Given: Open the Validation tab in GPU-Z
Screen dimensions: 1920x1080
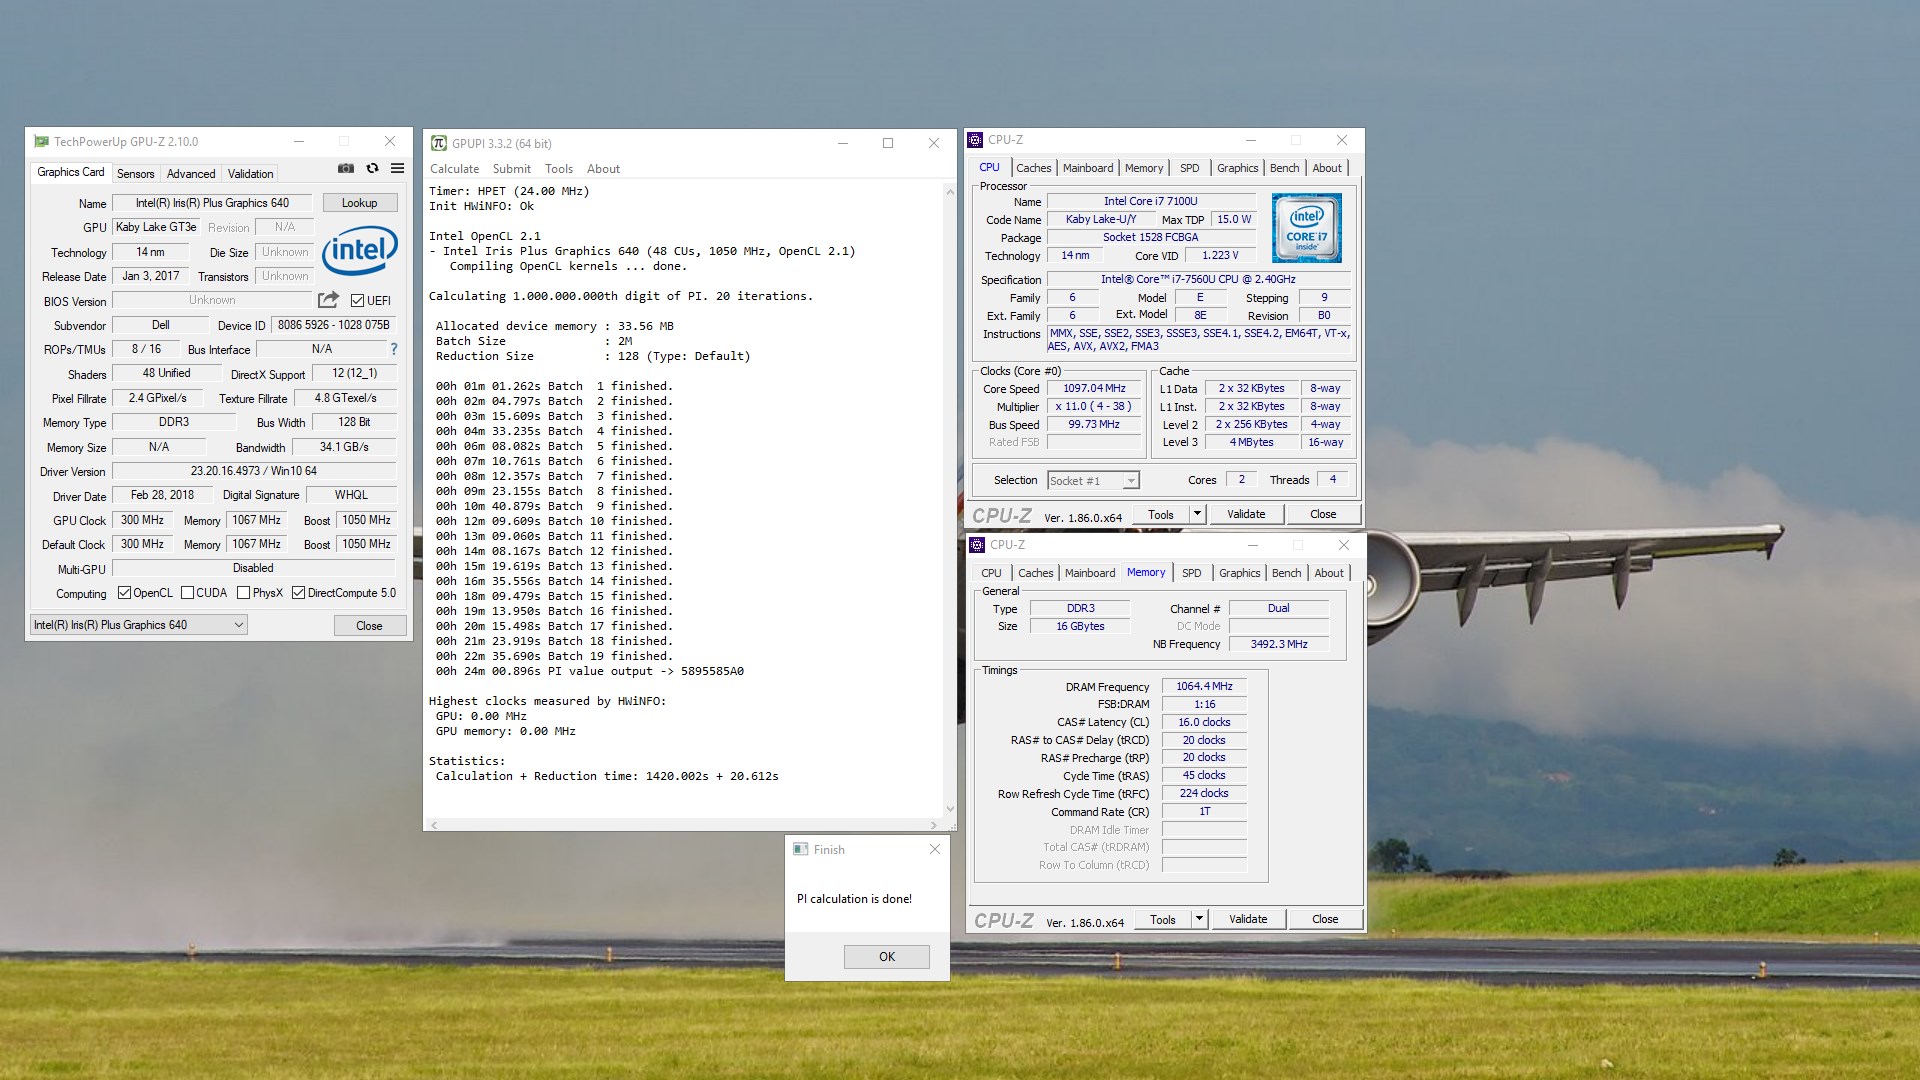Looking at the screenshot, I should point(250,174).
